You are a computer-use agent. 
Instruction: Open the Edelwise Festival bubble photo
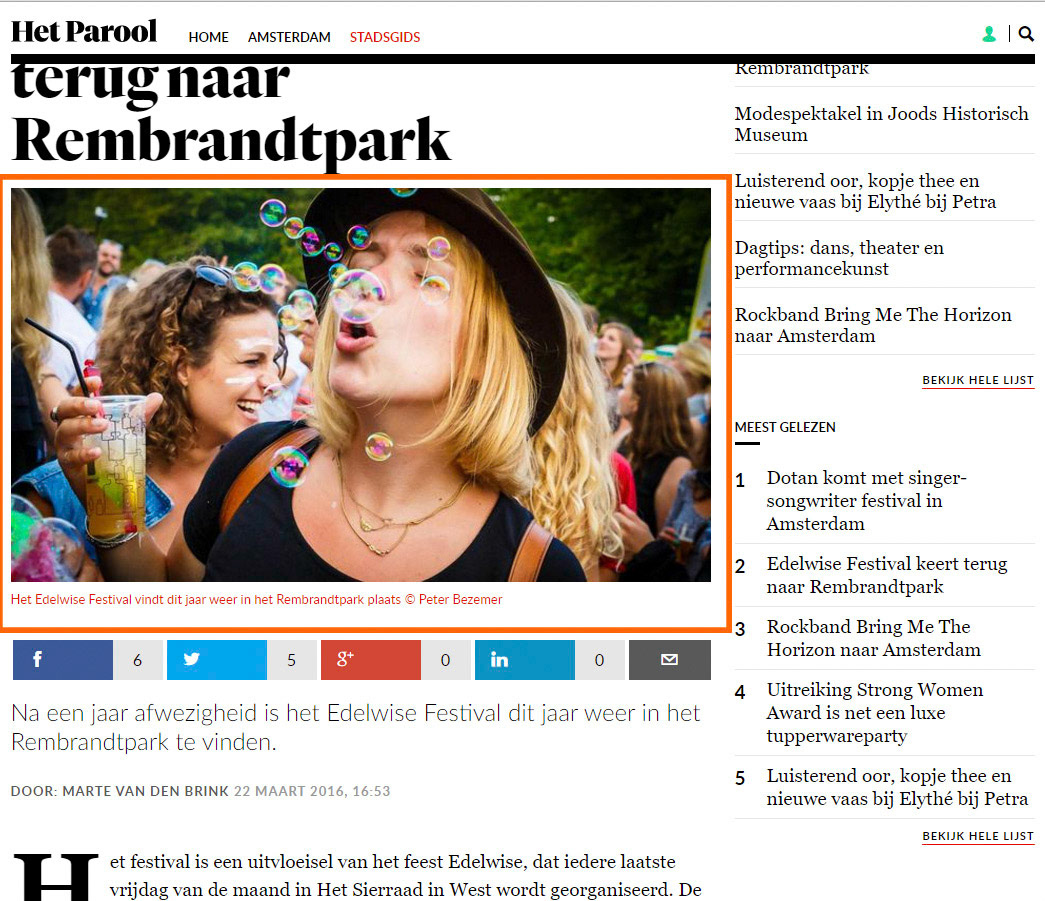point(361,385)
